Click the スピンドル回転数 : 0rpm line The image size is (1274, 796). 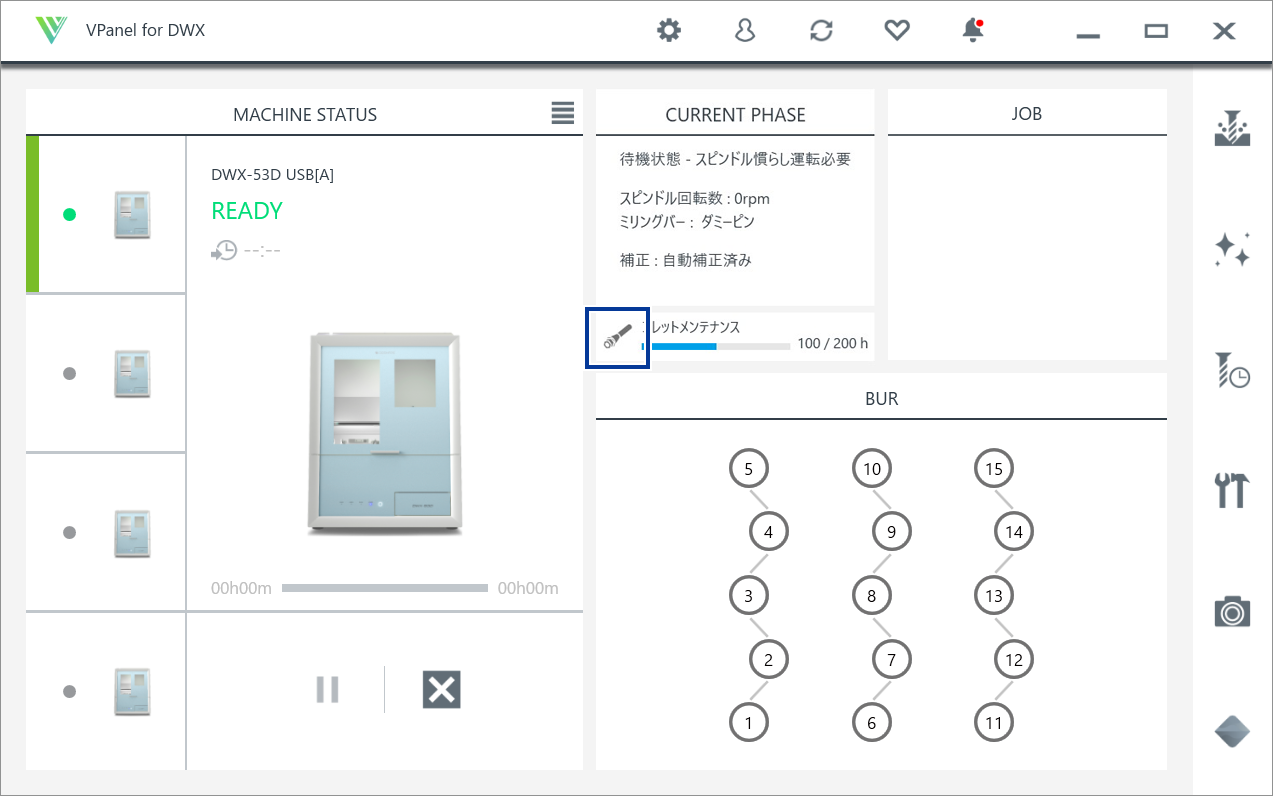tap(695, 198)
